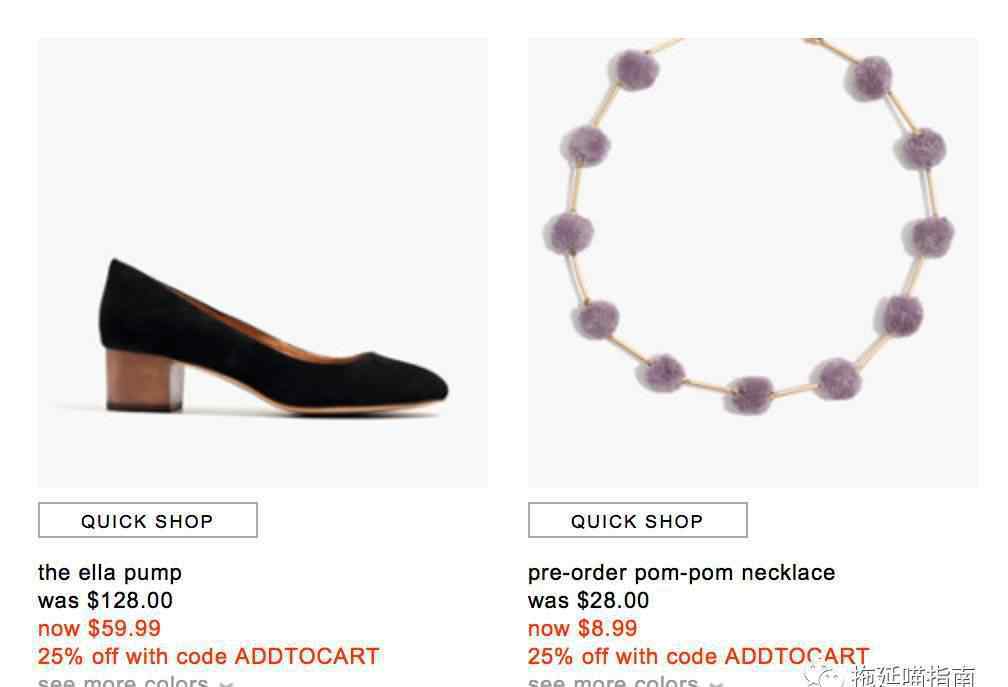The width and height of the screenshot is (1008, 687).
Task: Click the chevron beside necklace's more colors
Action: click(716, 683)
